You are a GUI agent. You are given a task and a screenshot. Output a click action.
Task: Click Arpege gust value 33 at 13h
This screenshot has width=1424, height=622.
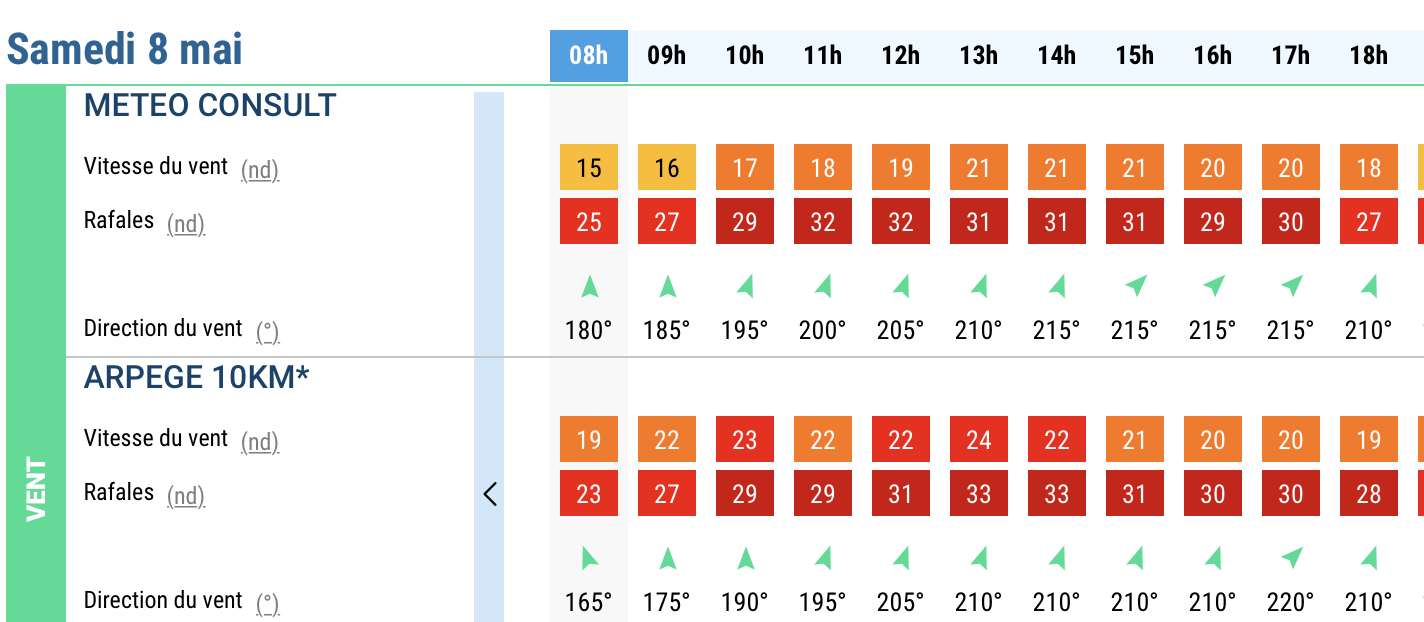(979, 494)
